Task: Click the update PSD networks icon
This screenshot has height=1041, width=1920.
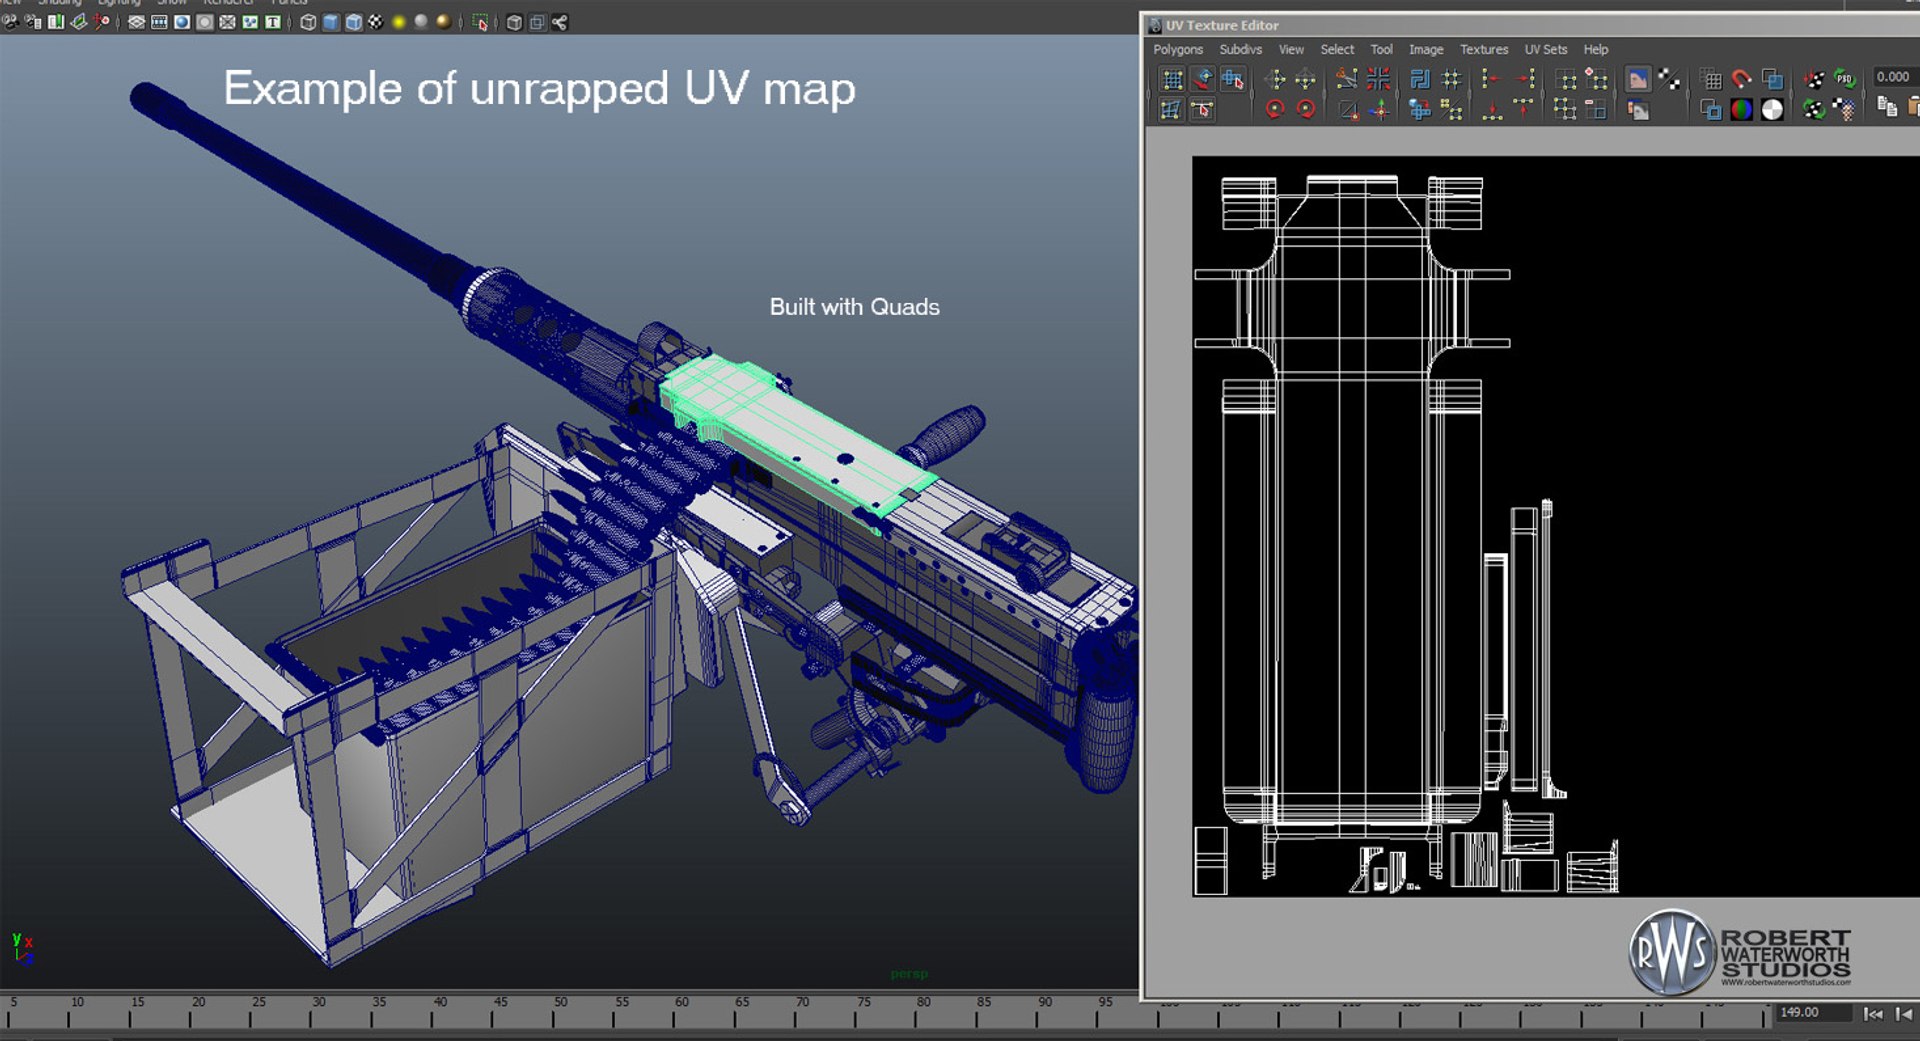Action: coord(1844,79)
